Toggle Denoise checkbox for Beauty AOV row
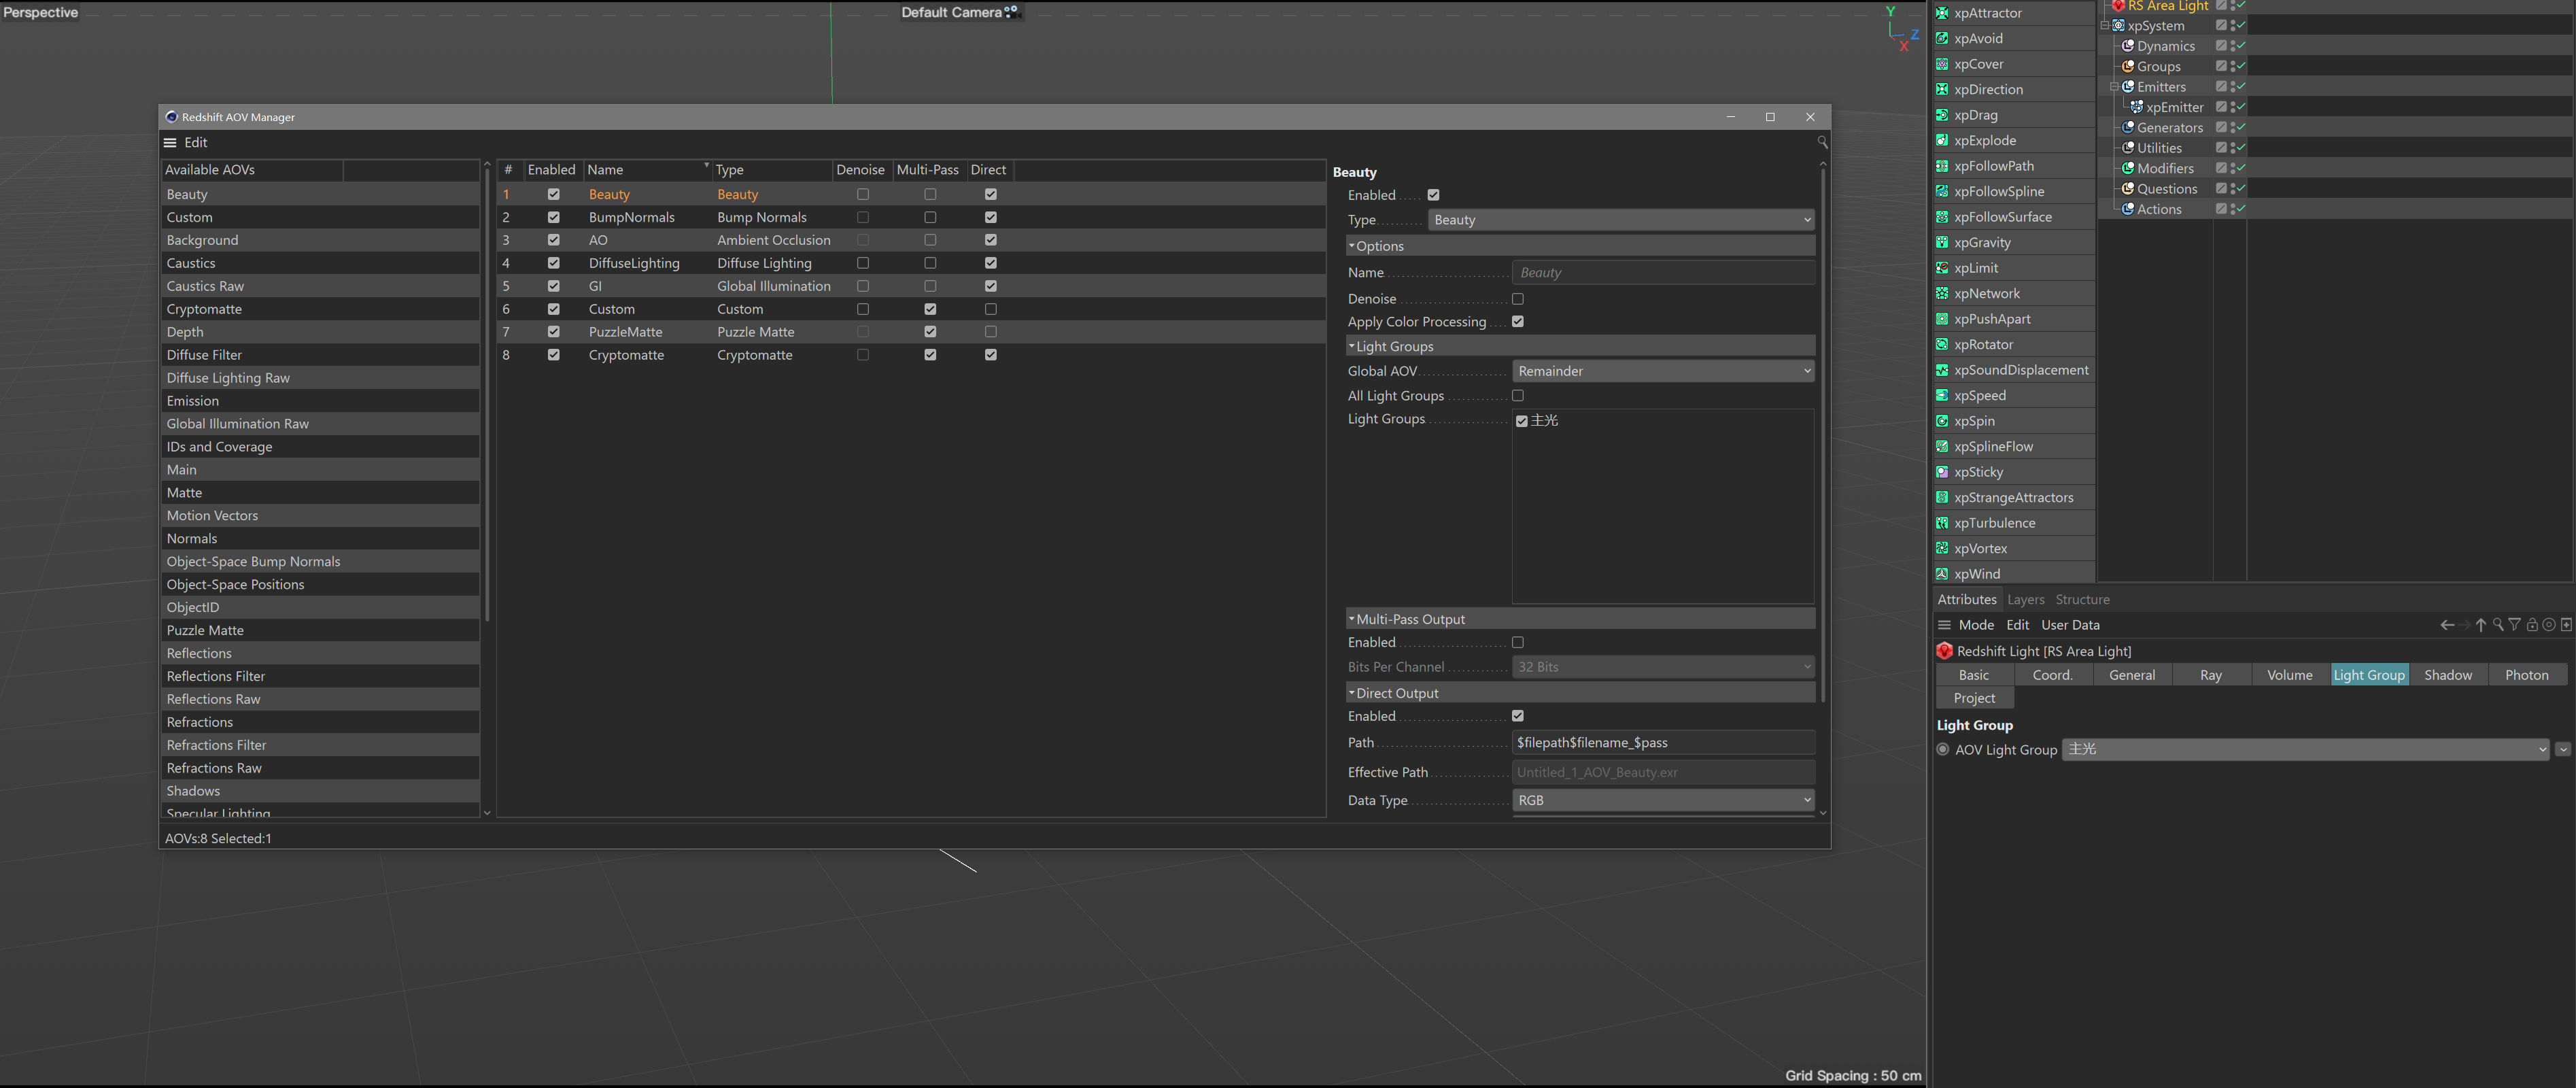The height and width of the screenshot is (1088, 2576). 863,194
